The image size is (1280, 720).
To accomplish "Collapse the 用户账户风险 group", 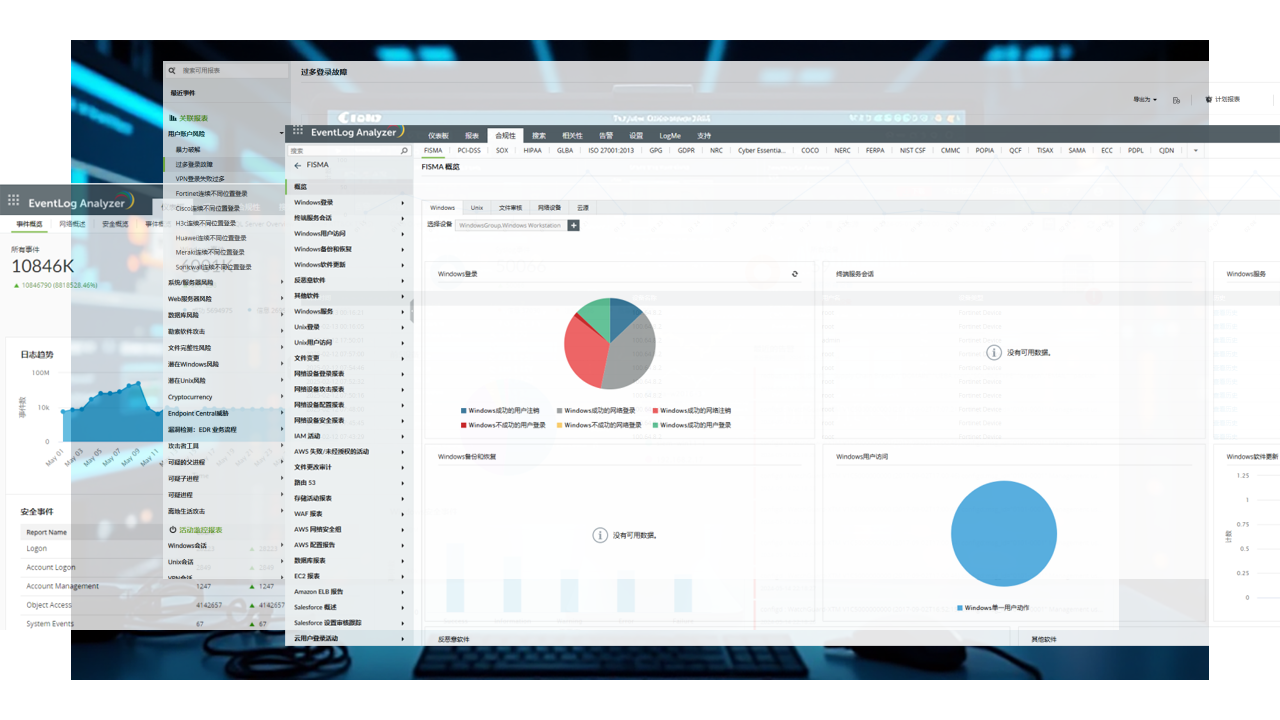I will 282,133.
